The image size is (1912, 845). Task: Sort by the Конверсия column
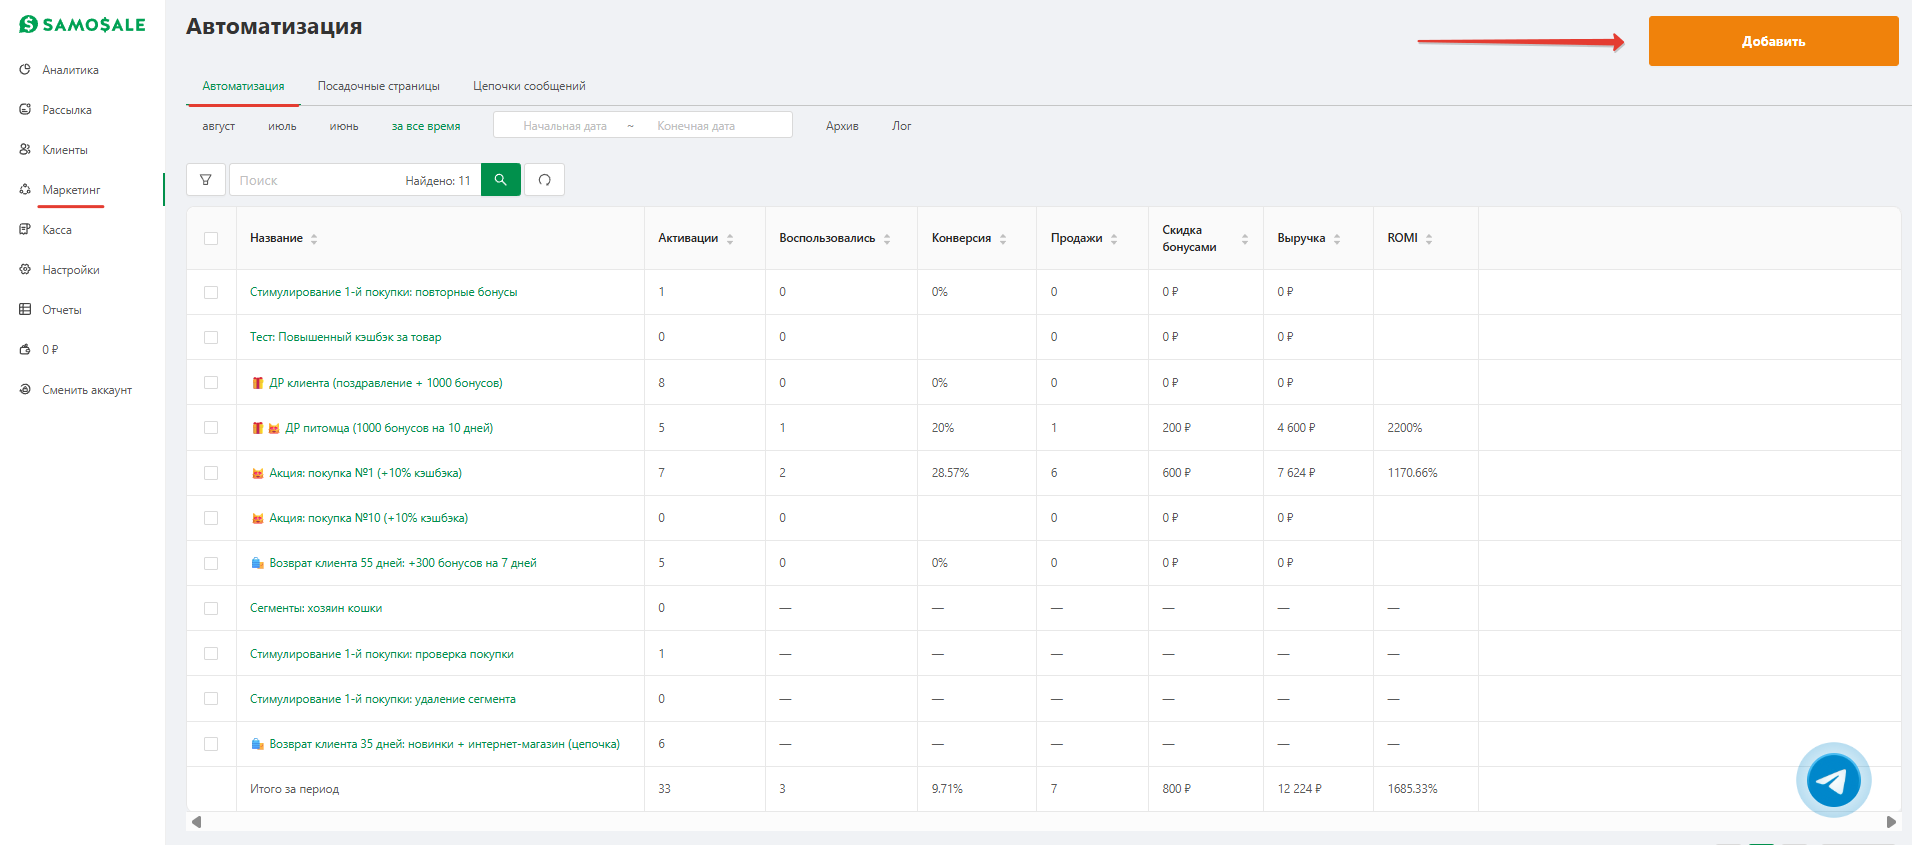1003,239
